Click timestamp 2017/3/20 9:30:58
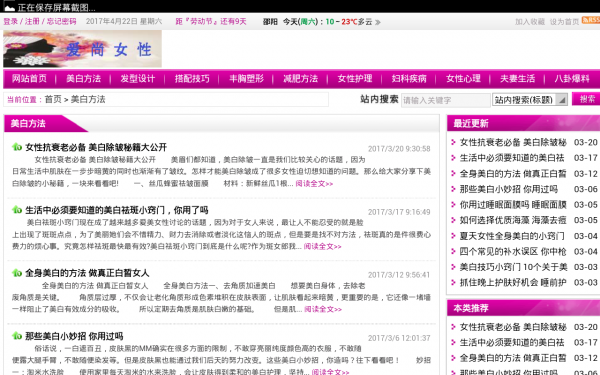The image size is (600, 375). (x=399, y=149)
